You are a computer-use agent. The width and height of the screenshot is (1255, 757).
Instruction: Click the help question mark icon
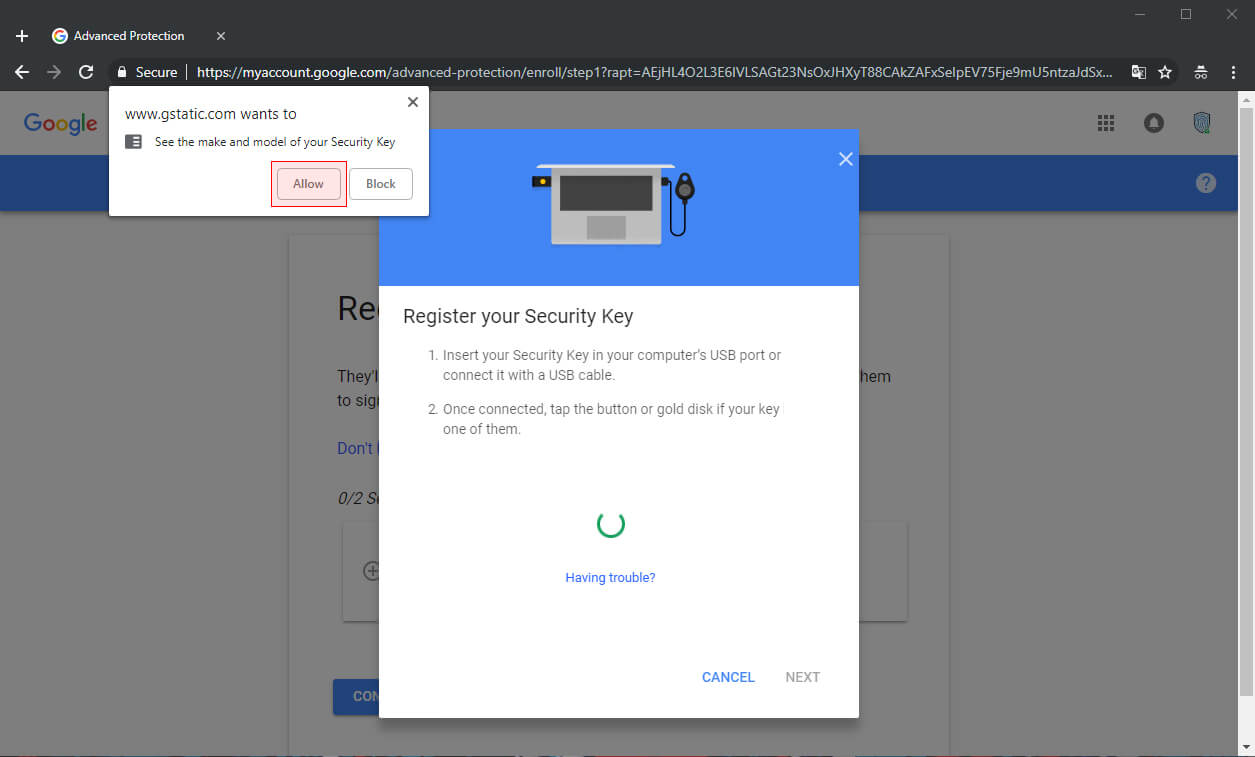1206,183
